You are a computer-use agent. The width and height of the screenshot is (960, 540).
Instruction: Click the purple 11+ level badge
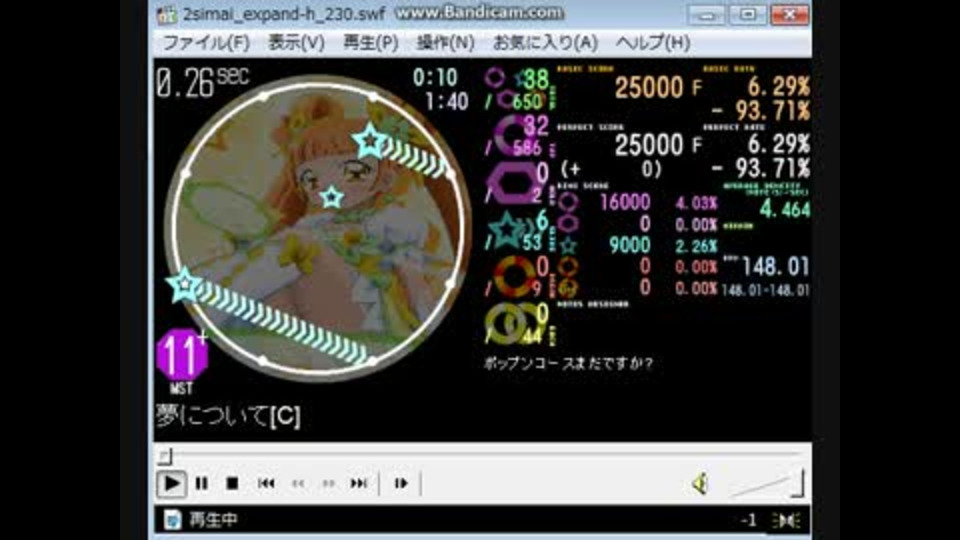(182, 354)
